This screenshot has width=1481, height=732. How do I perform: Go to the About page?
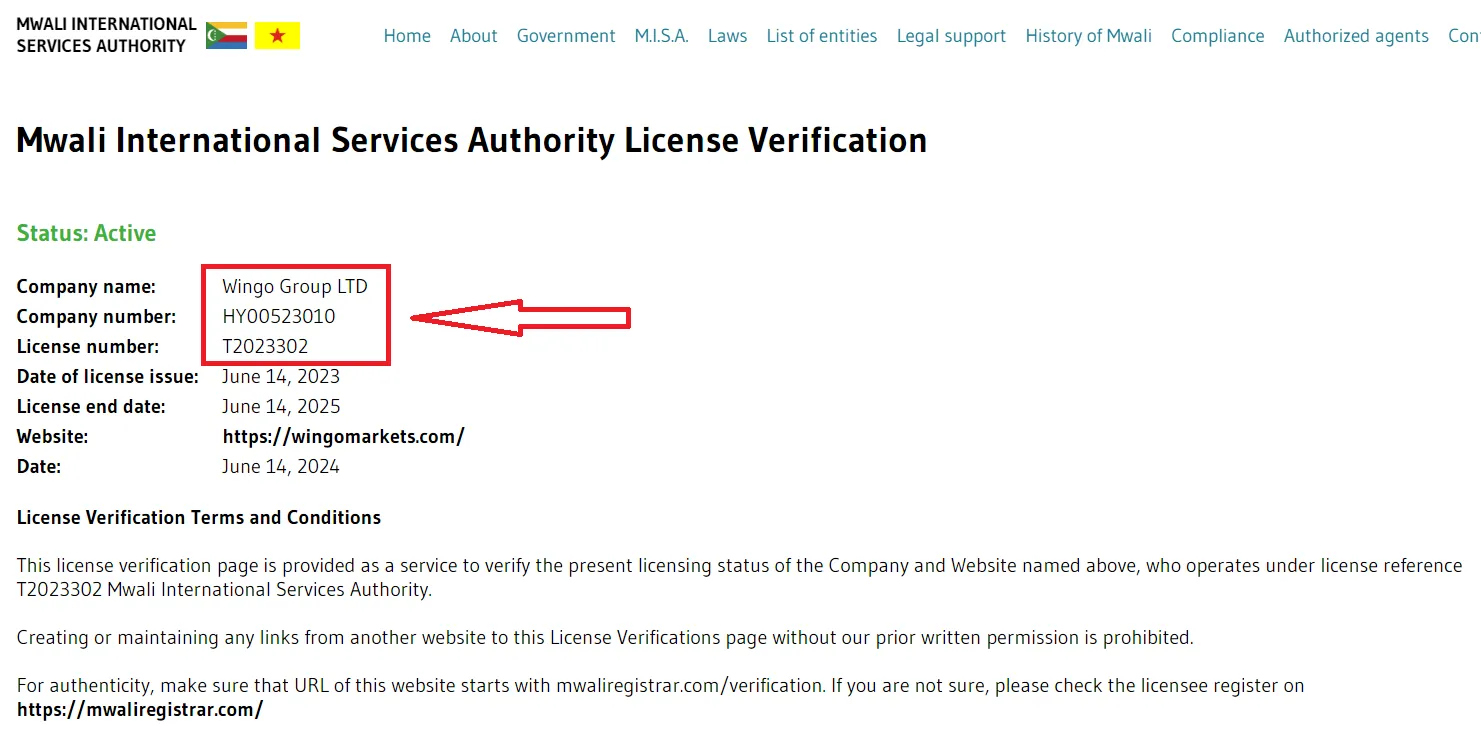473,36
